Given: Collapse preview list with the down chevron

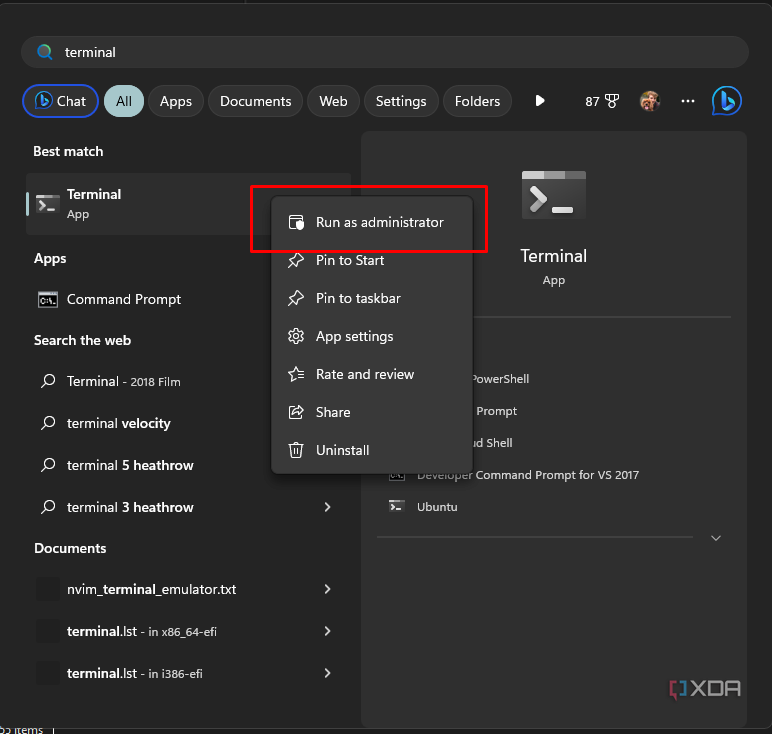Looking at the screenshot, I should (x=716, y=538).
